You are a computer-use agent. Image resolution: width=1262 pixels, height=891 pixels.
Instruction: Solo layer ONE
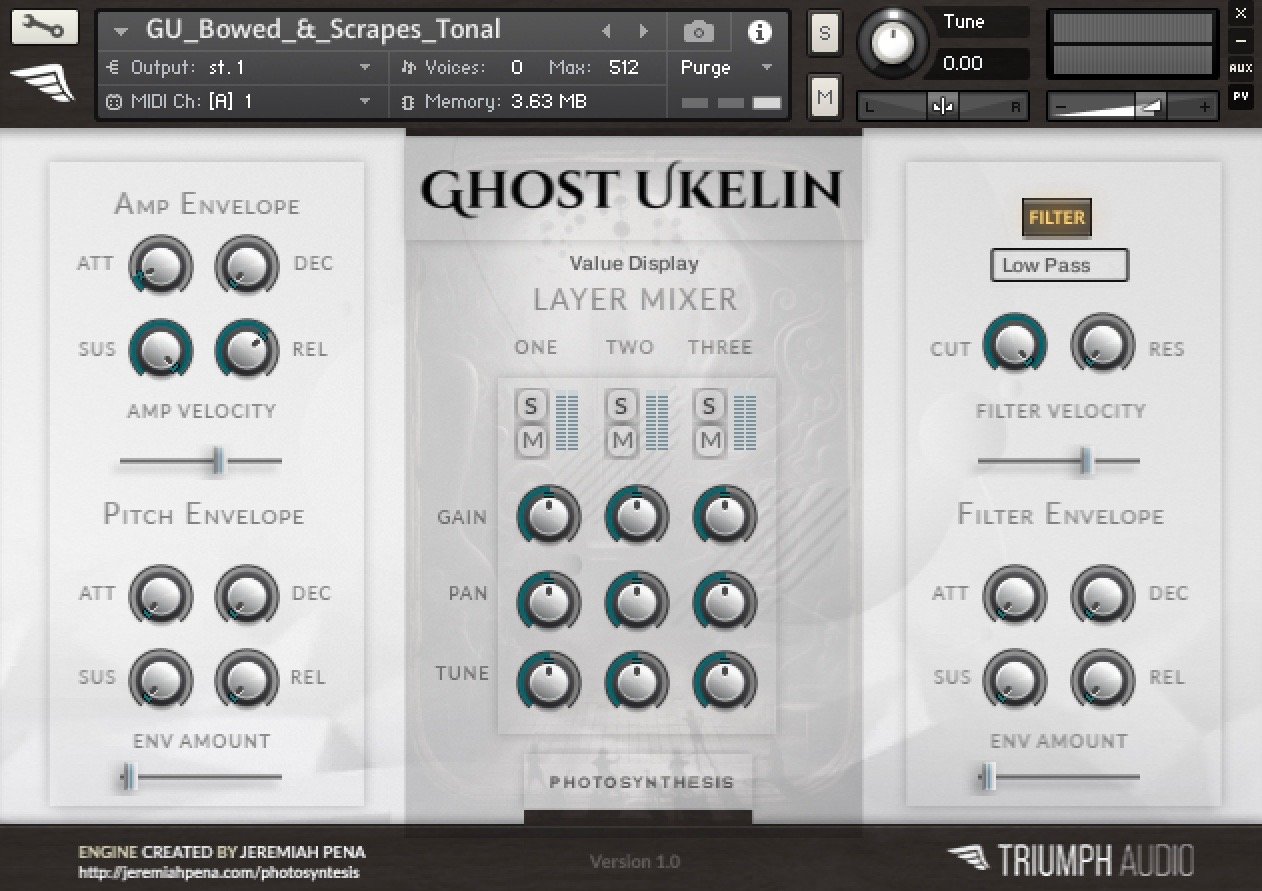point(531,406)
